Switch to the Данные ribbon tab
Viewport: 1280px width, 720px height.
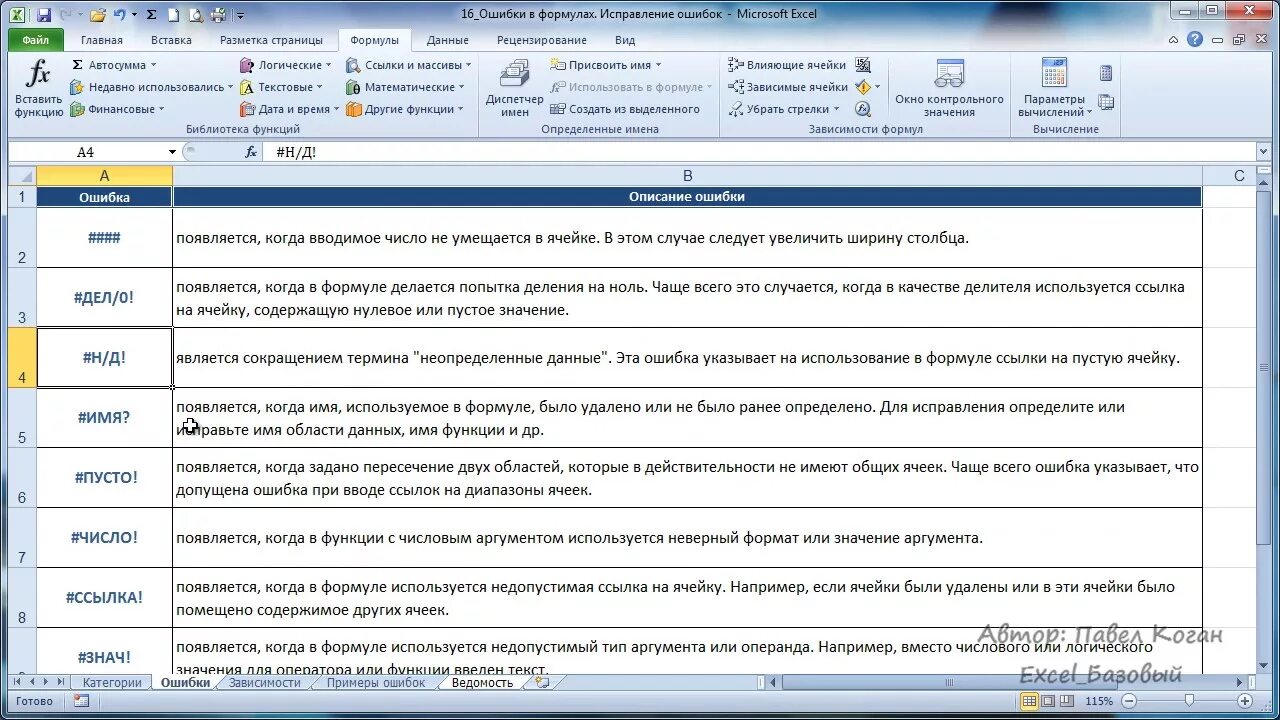(x=447, y=40)
